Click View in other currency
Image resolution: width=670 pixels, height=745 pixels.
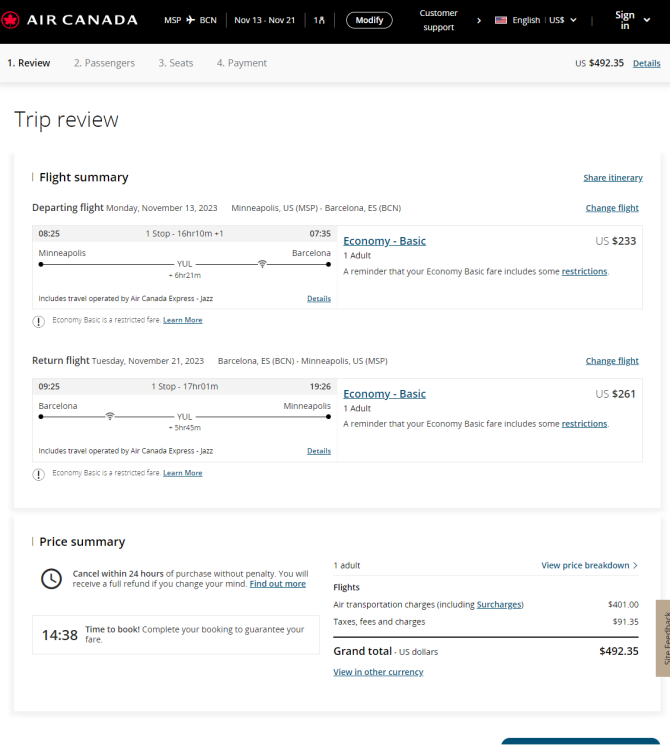pos(378,672)
